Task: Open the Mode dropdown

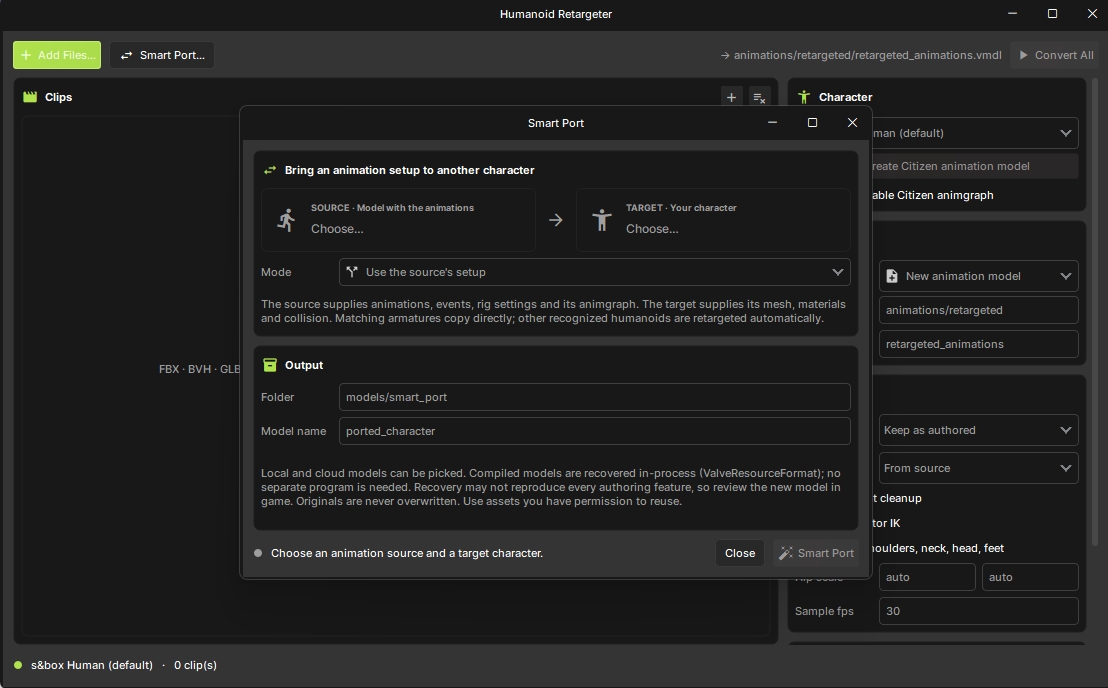Action: coord(594,272)
